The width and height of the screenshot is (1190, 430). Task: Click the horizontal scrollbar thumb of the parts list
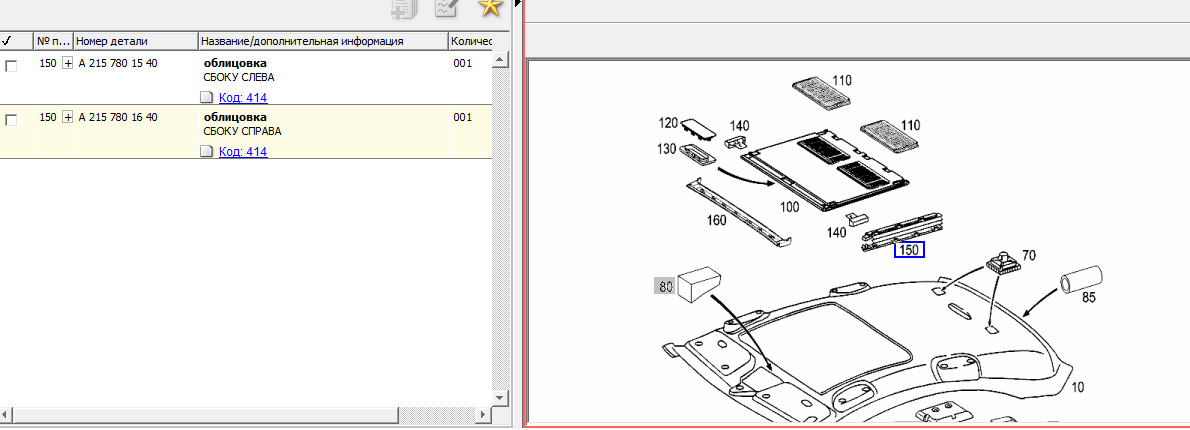click(x=206, y=414)
